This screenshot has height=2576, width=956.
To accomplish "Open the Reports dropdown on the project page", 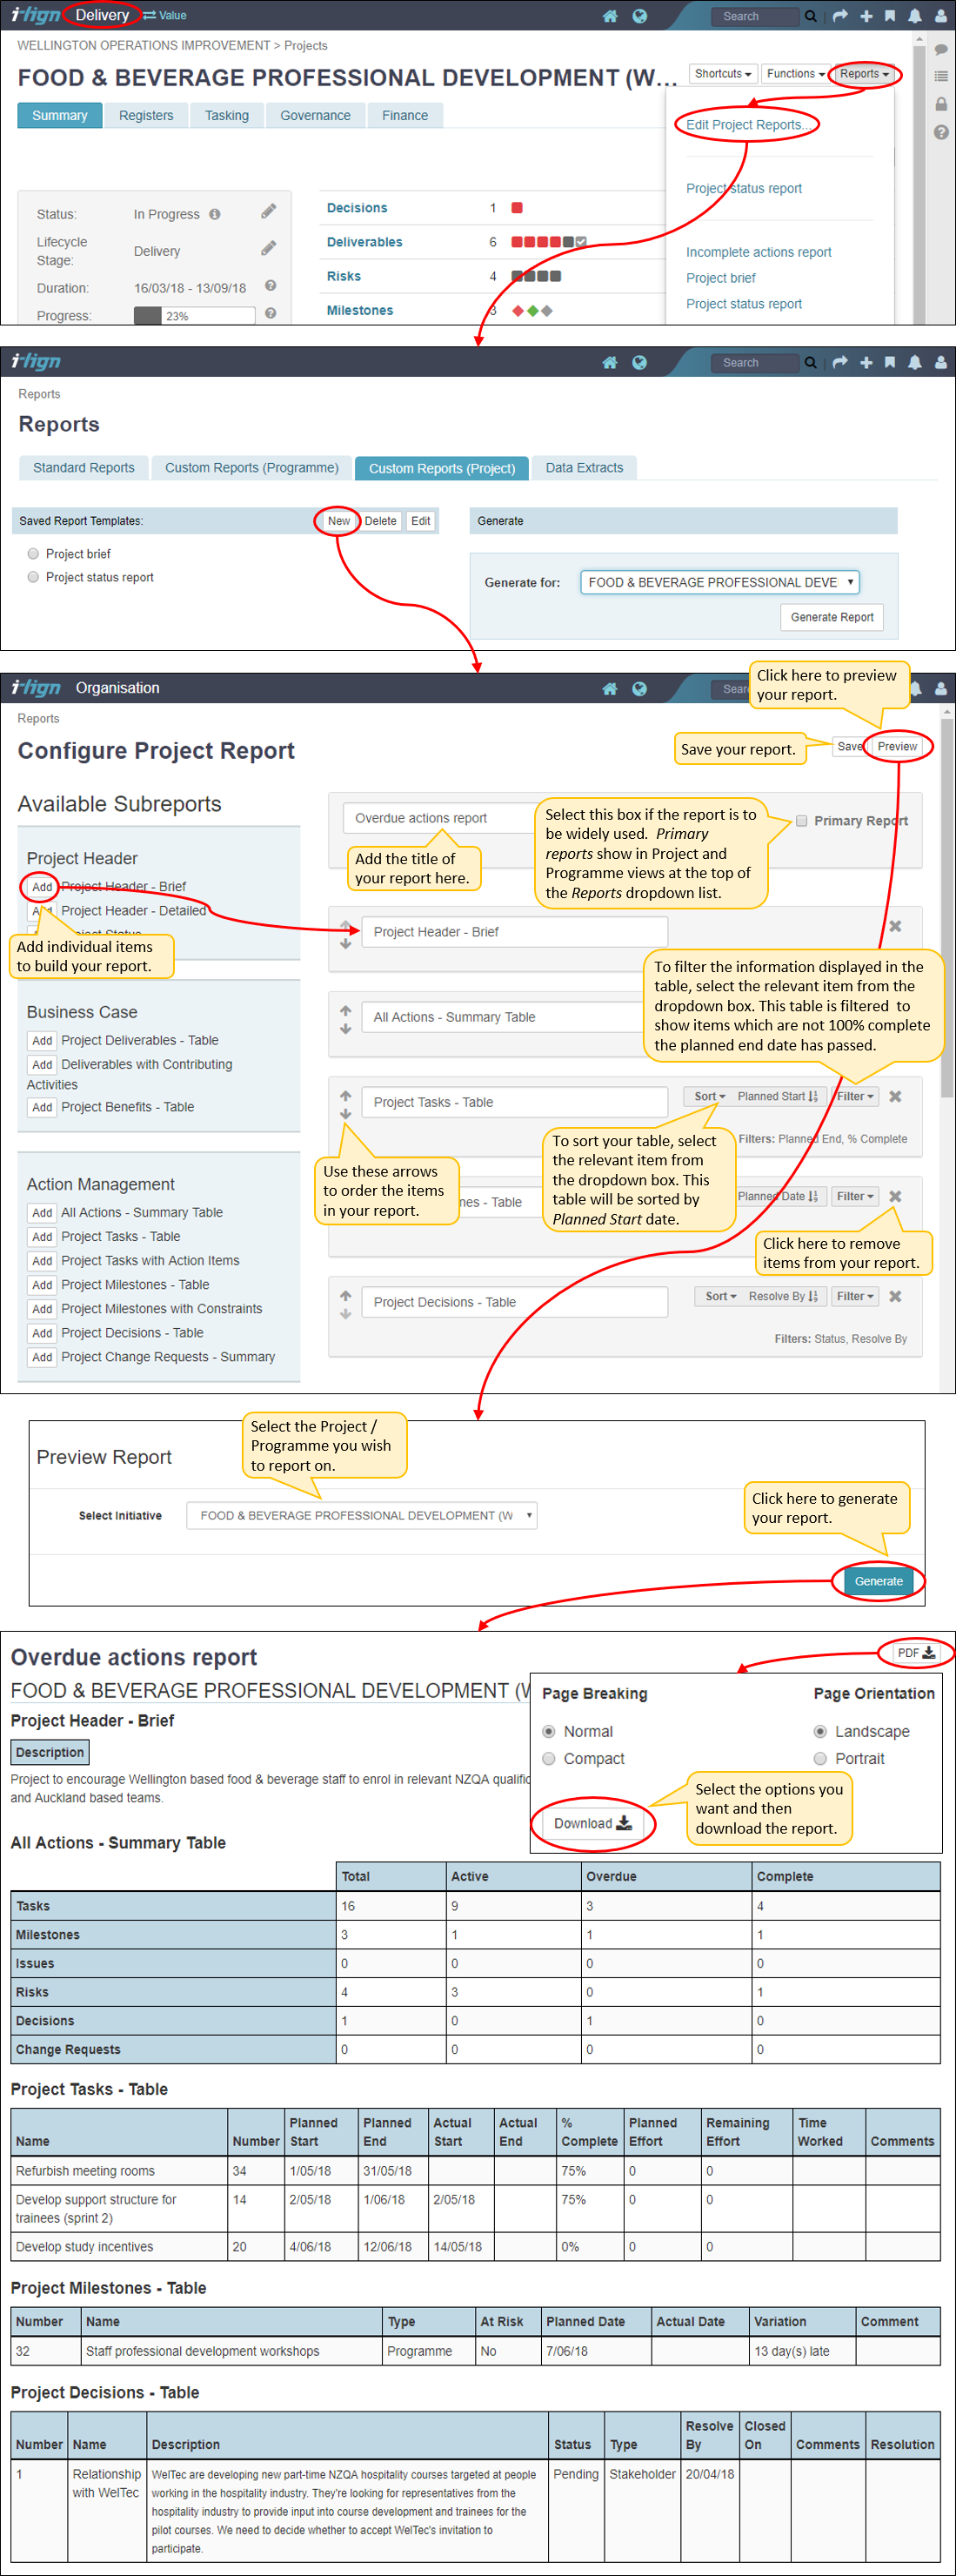I will pos(864,74).
